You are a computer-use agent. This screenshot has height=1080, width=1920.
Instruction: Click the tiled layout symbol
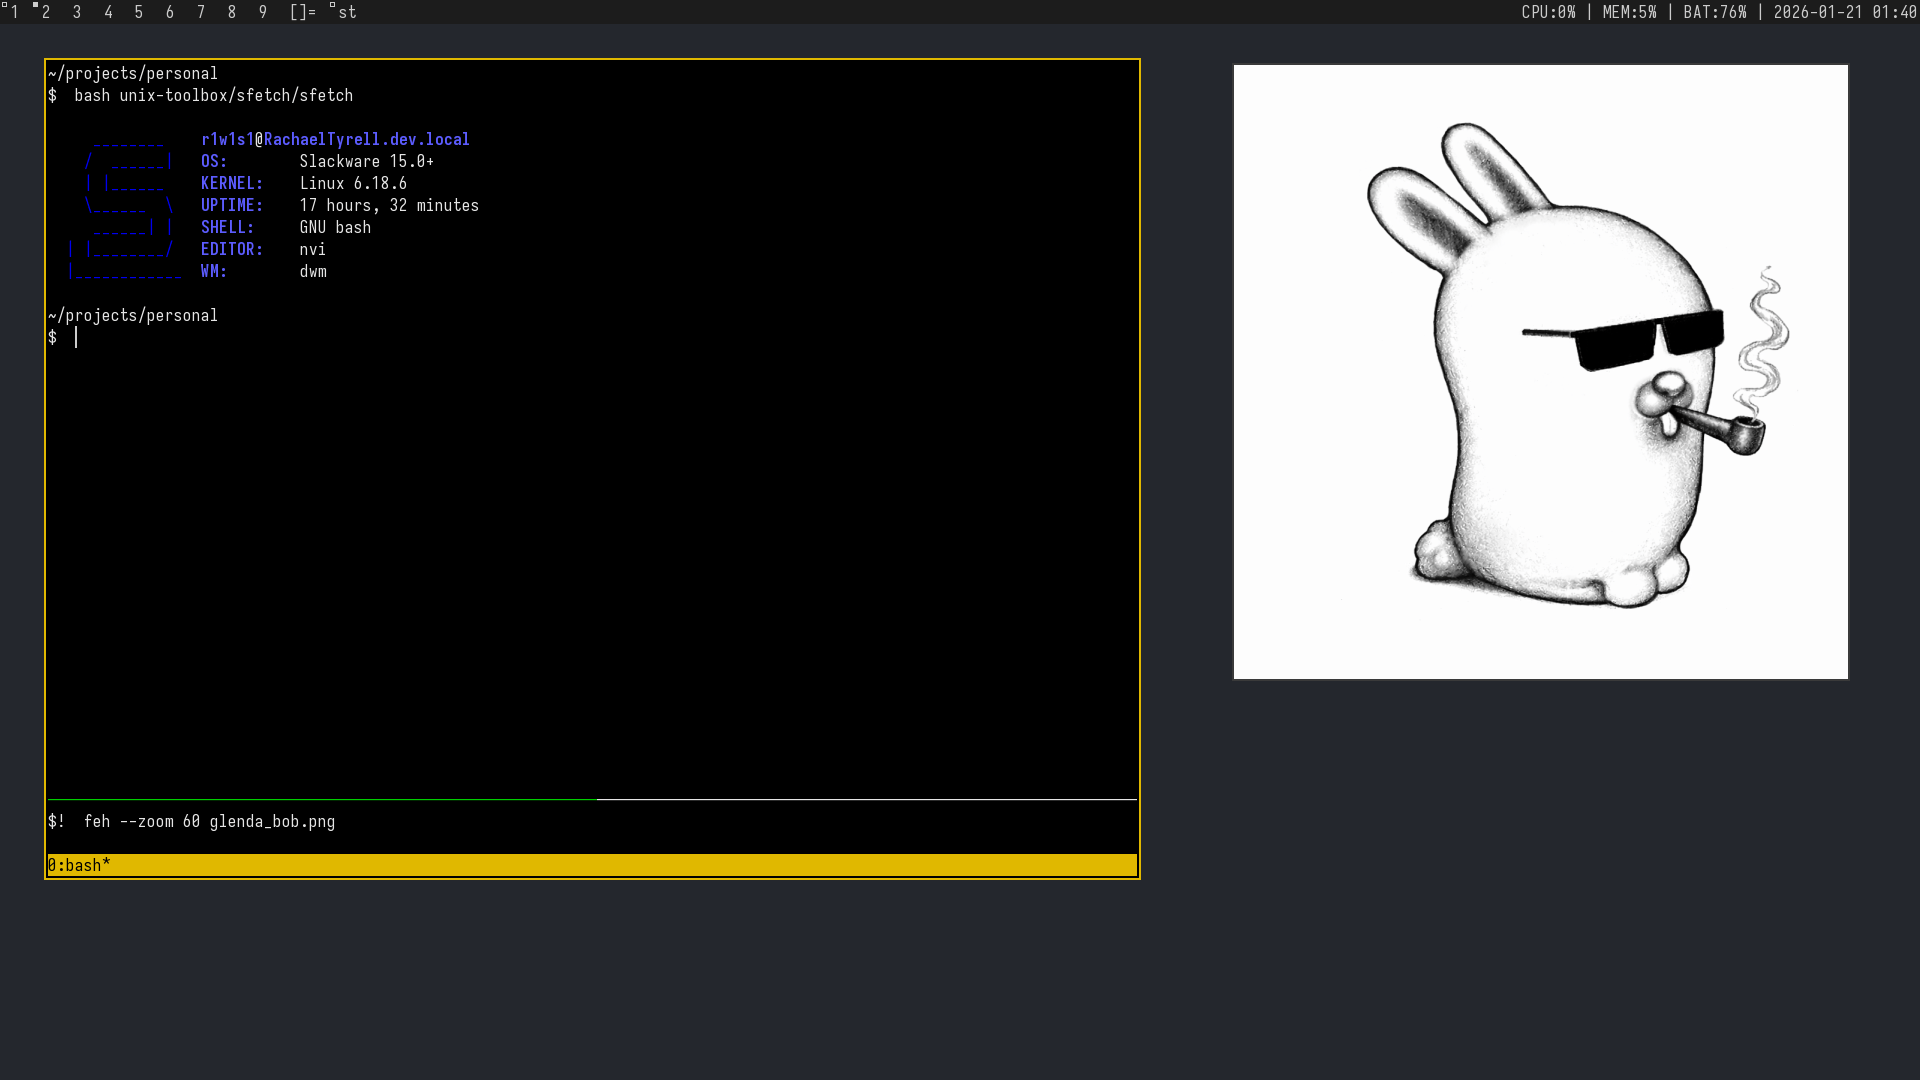coord(302,12)
